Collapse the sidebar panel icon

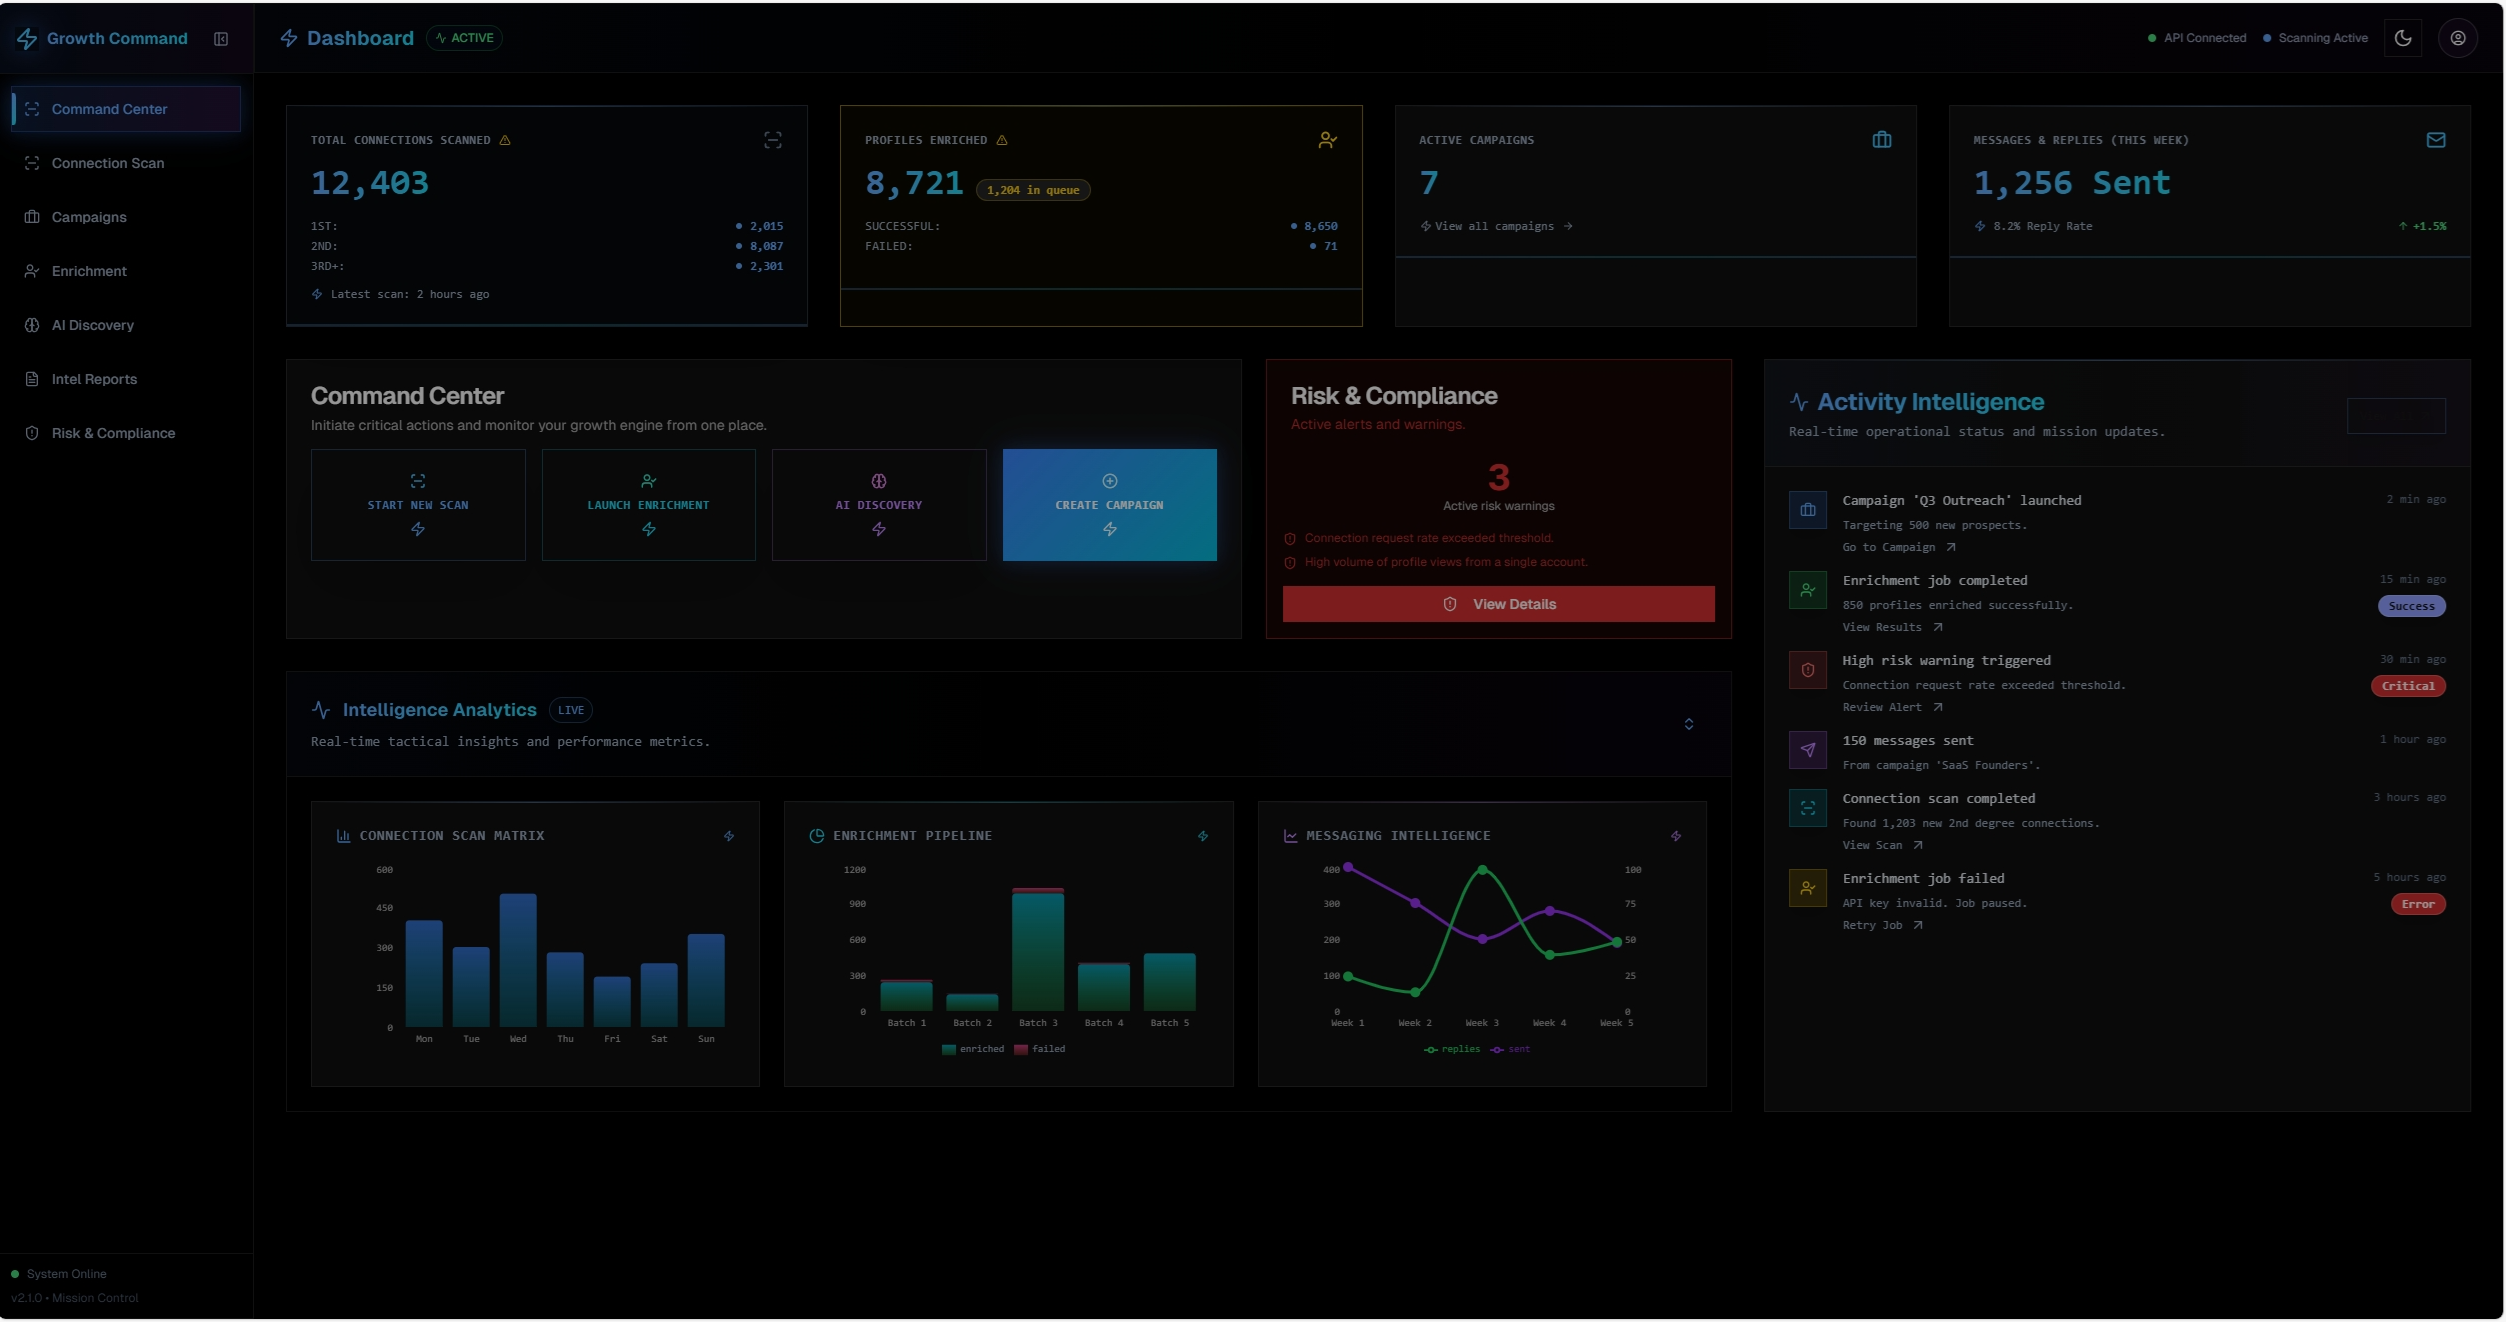pos(221,39)
